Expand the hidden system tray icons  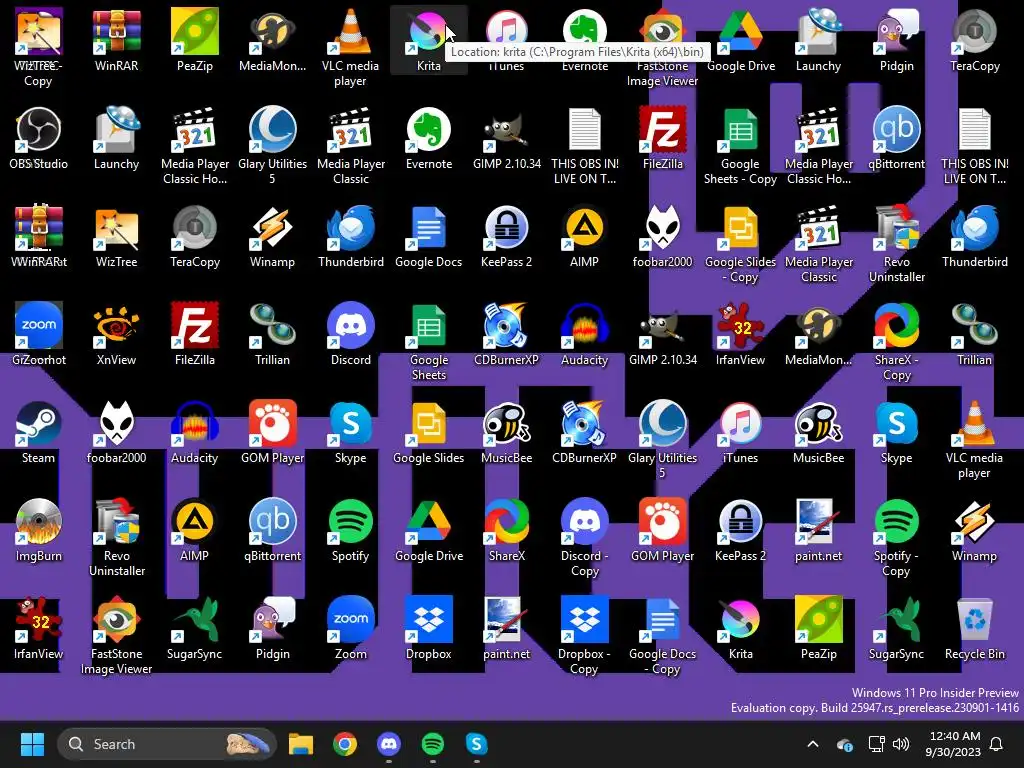[x=813, y=744]
